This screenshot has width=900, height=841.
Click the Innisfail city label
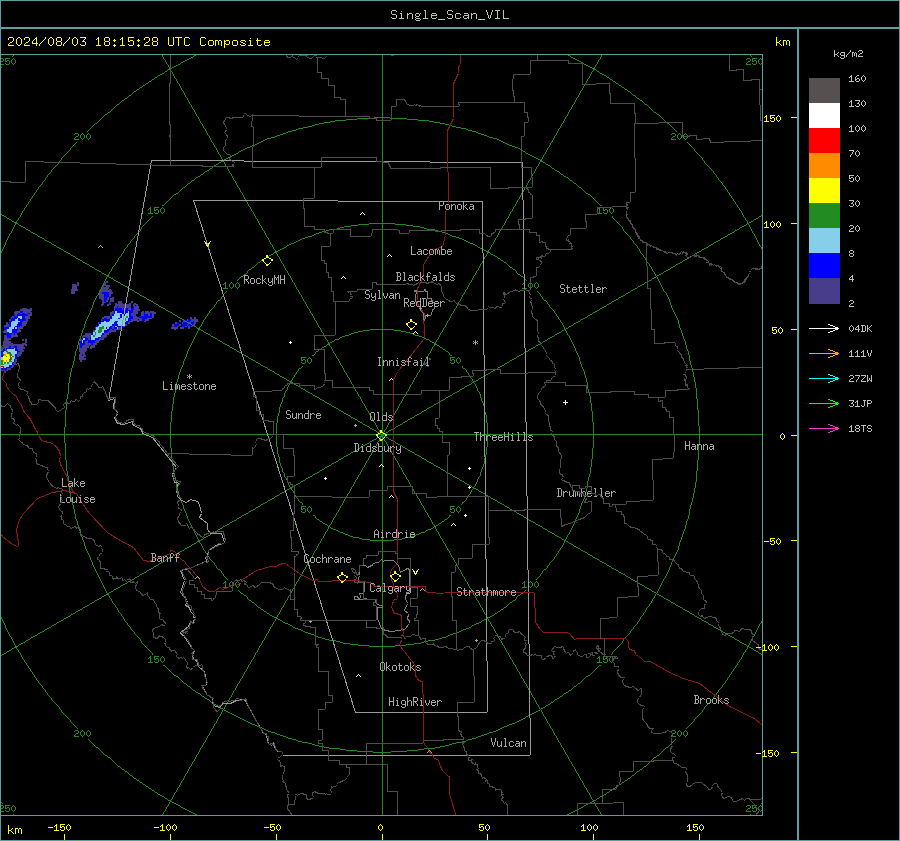[x=404, y=362]
